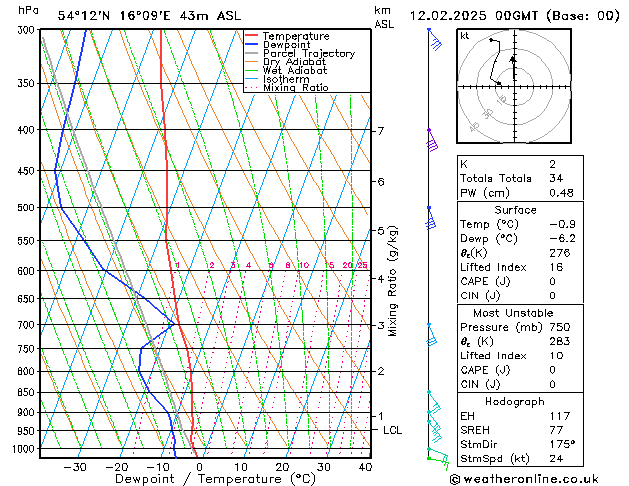Click the surface Lifted Index value 16
Image resolution: width=629 pixels, height=486 pixels.
556,267
